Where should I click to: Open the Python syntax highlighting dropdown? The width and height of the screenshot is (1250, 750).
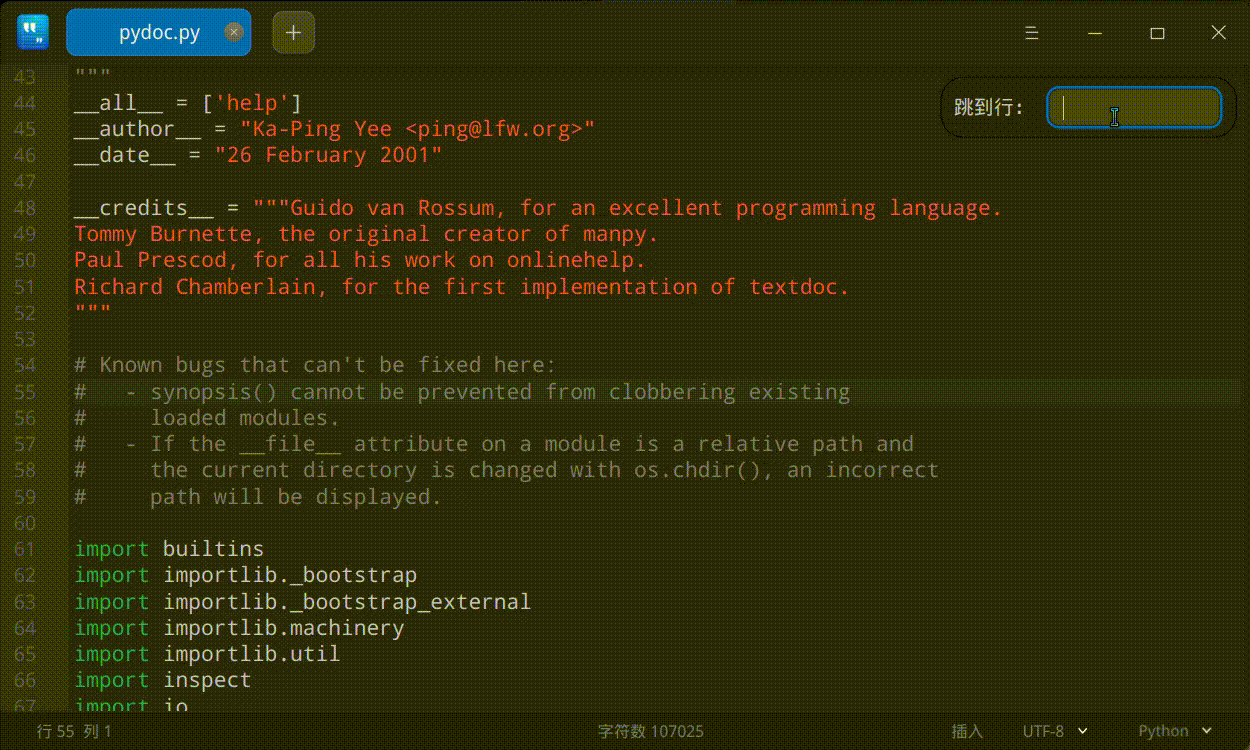1172,731
